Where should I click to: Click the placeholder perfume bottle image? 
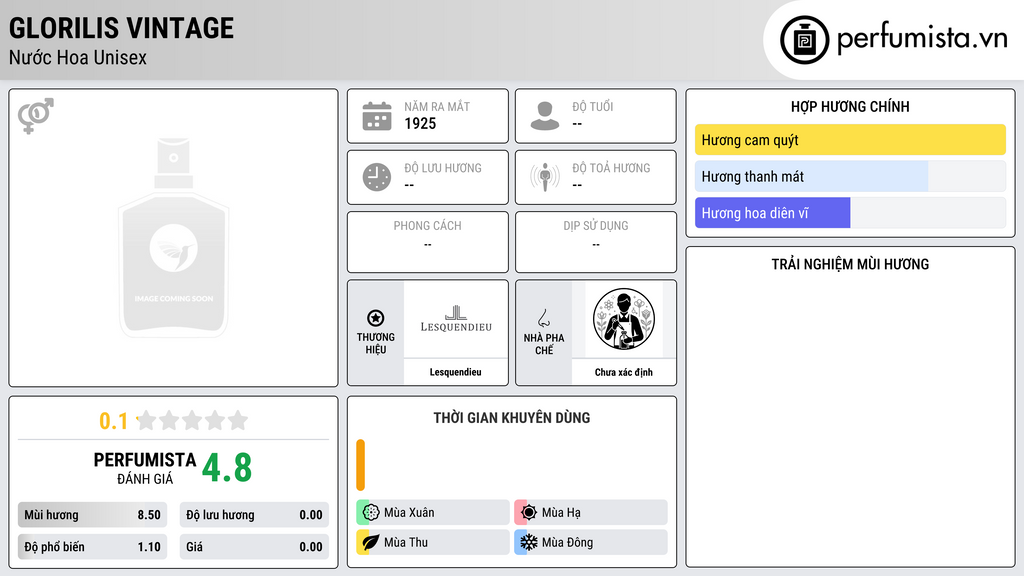174,238
